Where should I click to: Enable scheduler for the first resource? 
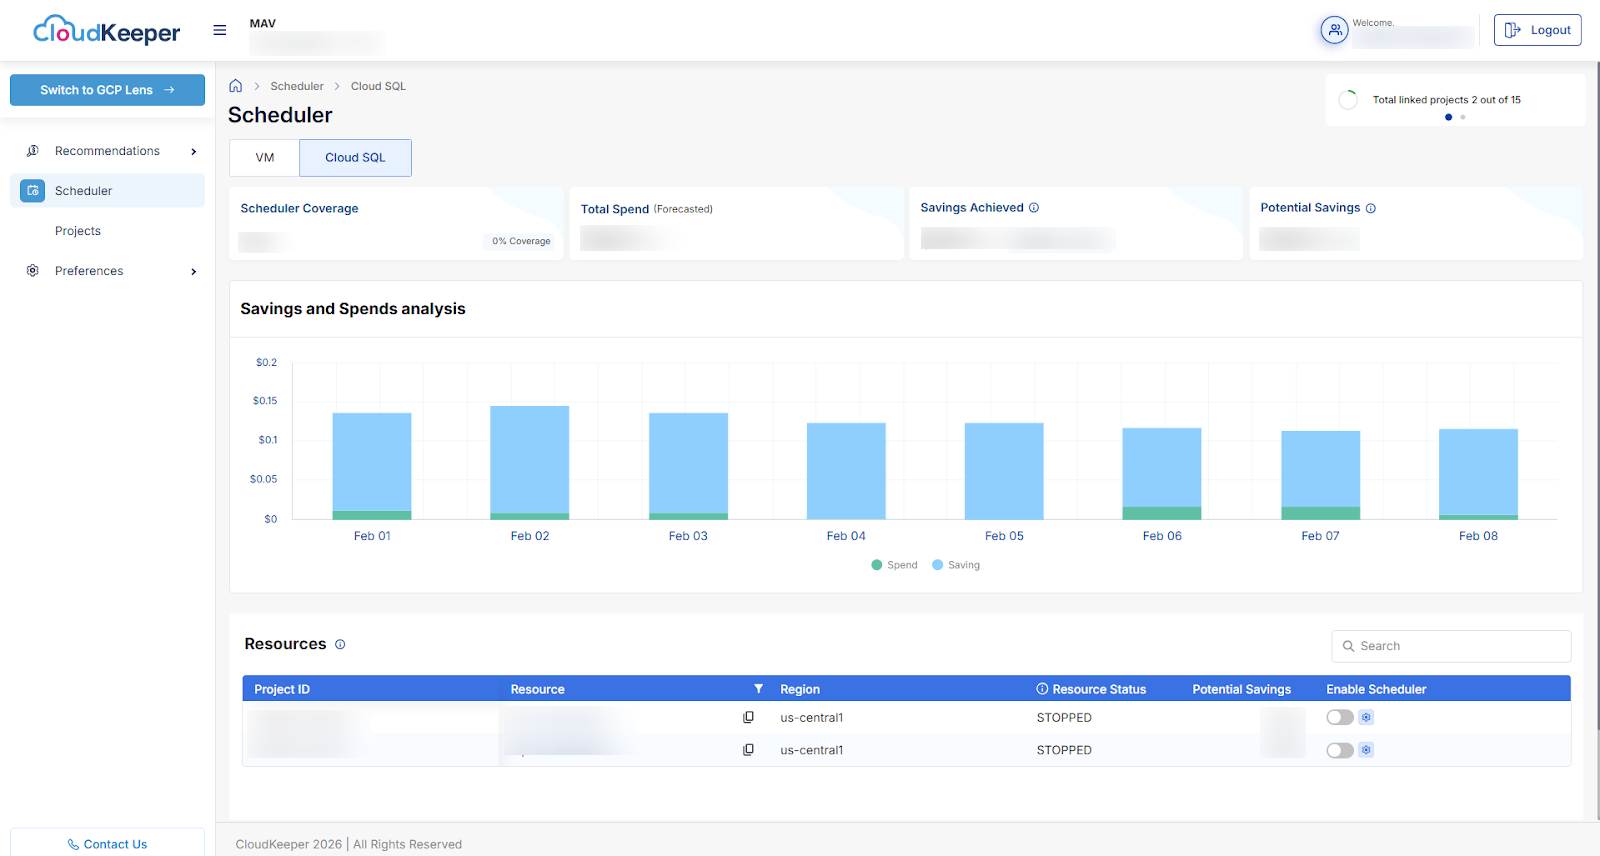(x=1339, y=718)
